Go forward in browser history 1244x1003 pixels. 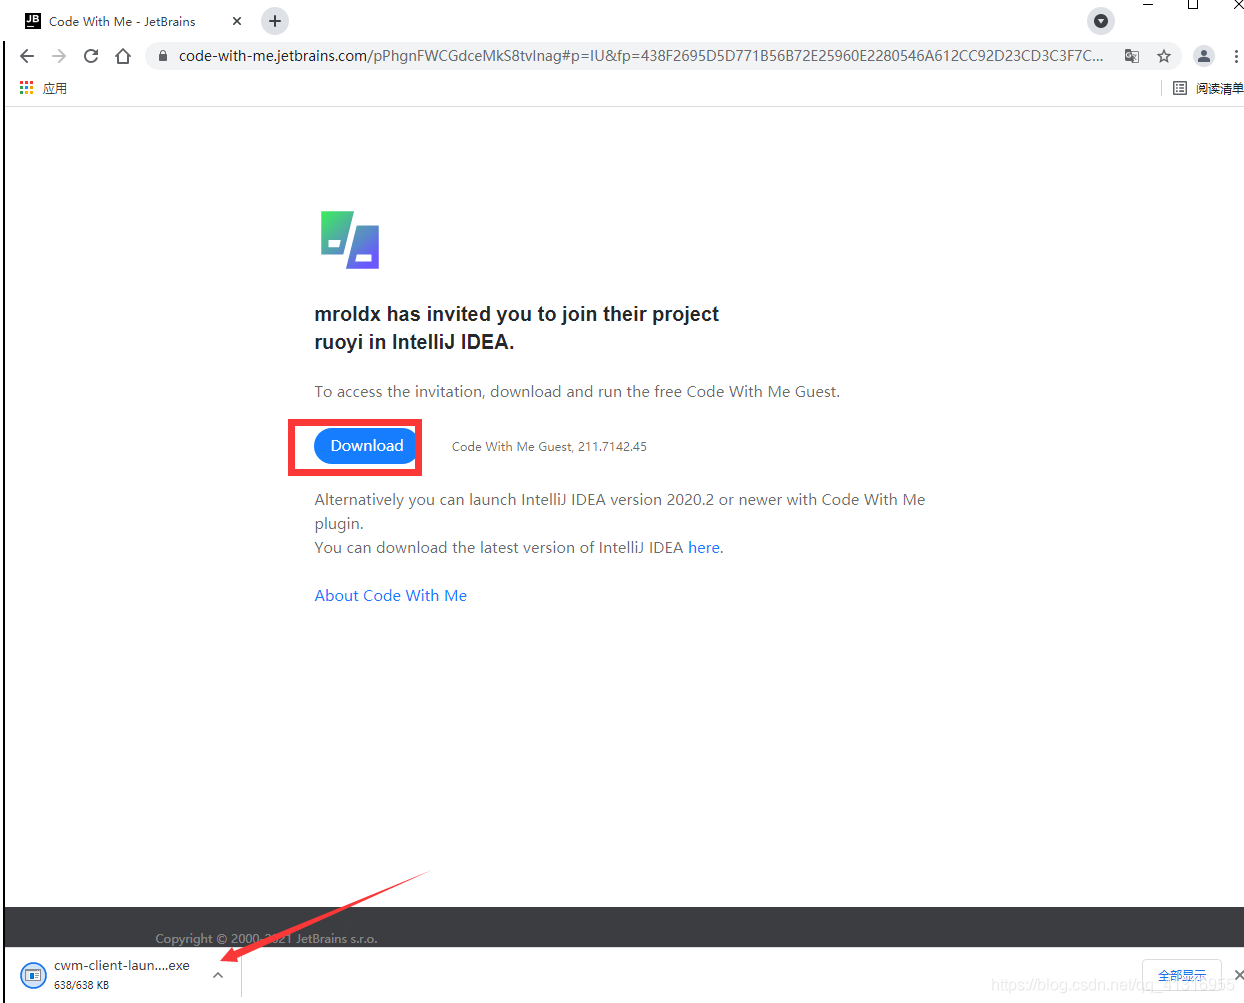(x=59, y=56)
